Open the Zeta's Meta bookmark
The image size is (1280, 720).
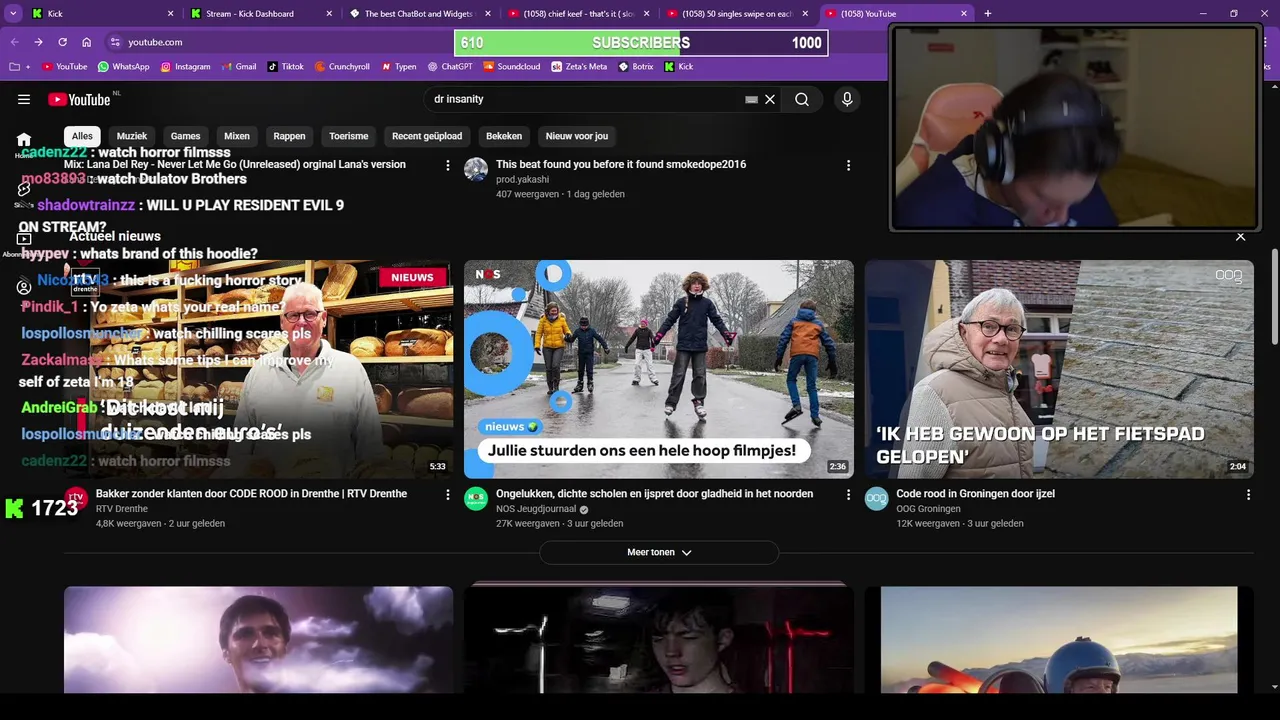pyautogui.click(x=578, y=67)
